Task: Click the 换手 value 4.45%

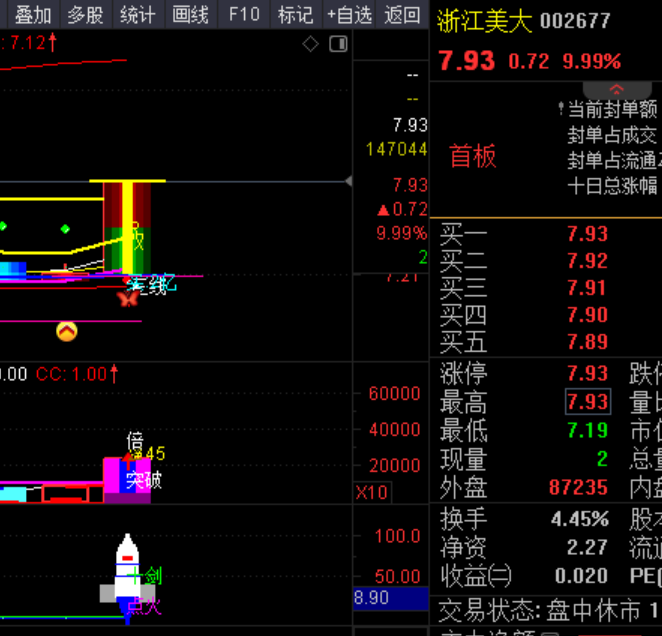Action: 580,519
